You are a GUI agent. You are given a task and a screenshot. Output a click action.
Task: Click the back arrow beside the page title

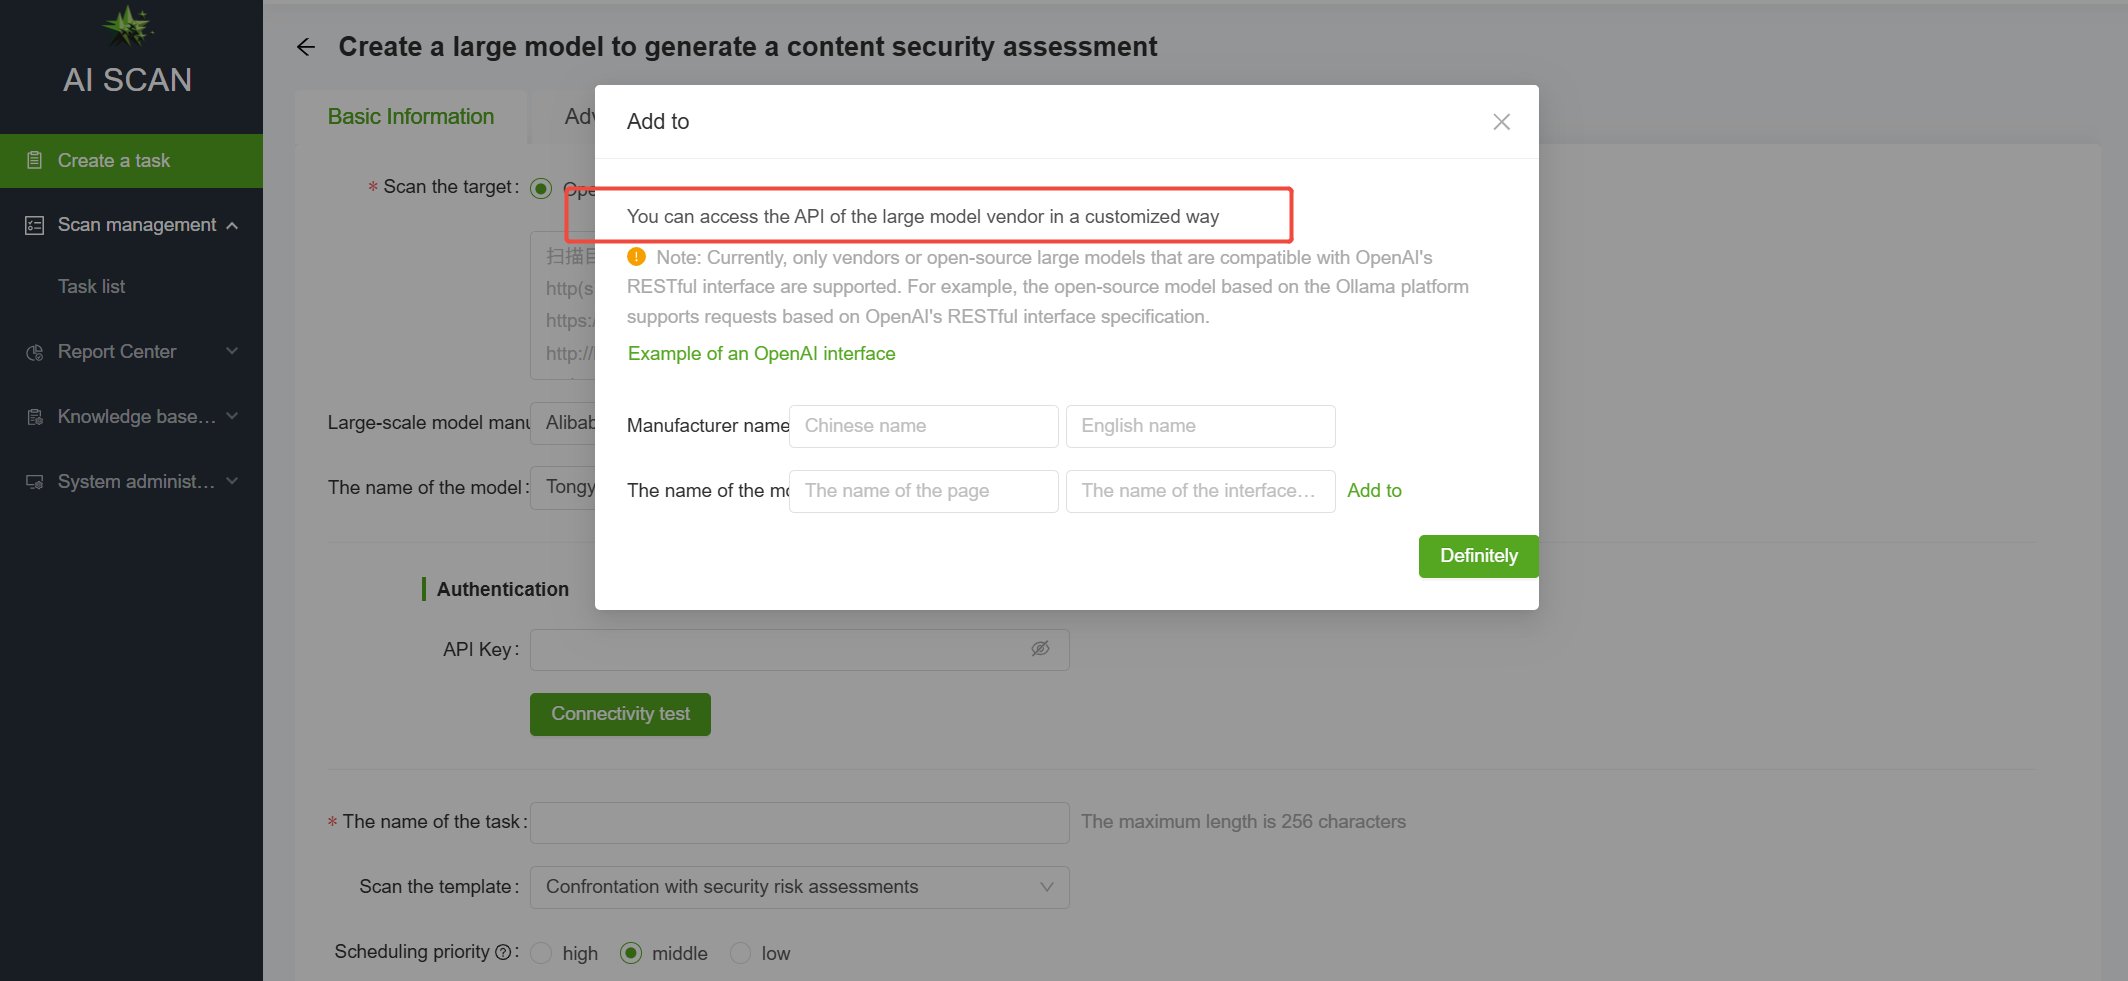click(306, 47)
